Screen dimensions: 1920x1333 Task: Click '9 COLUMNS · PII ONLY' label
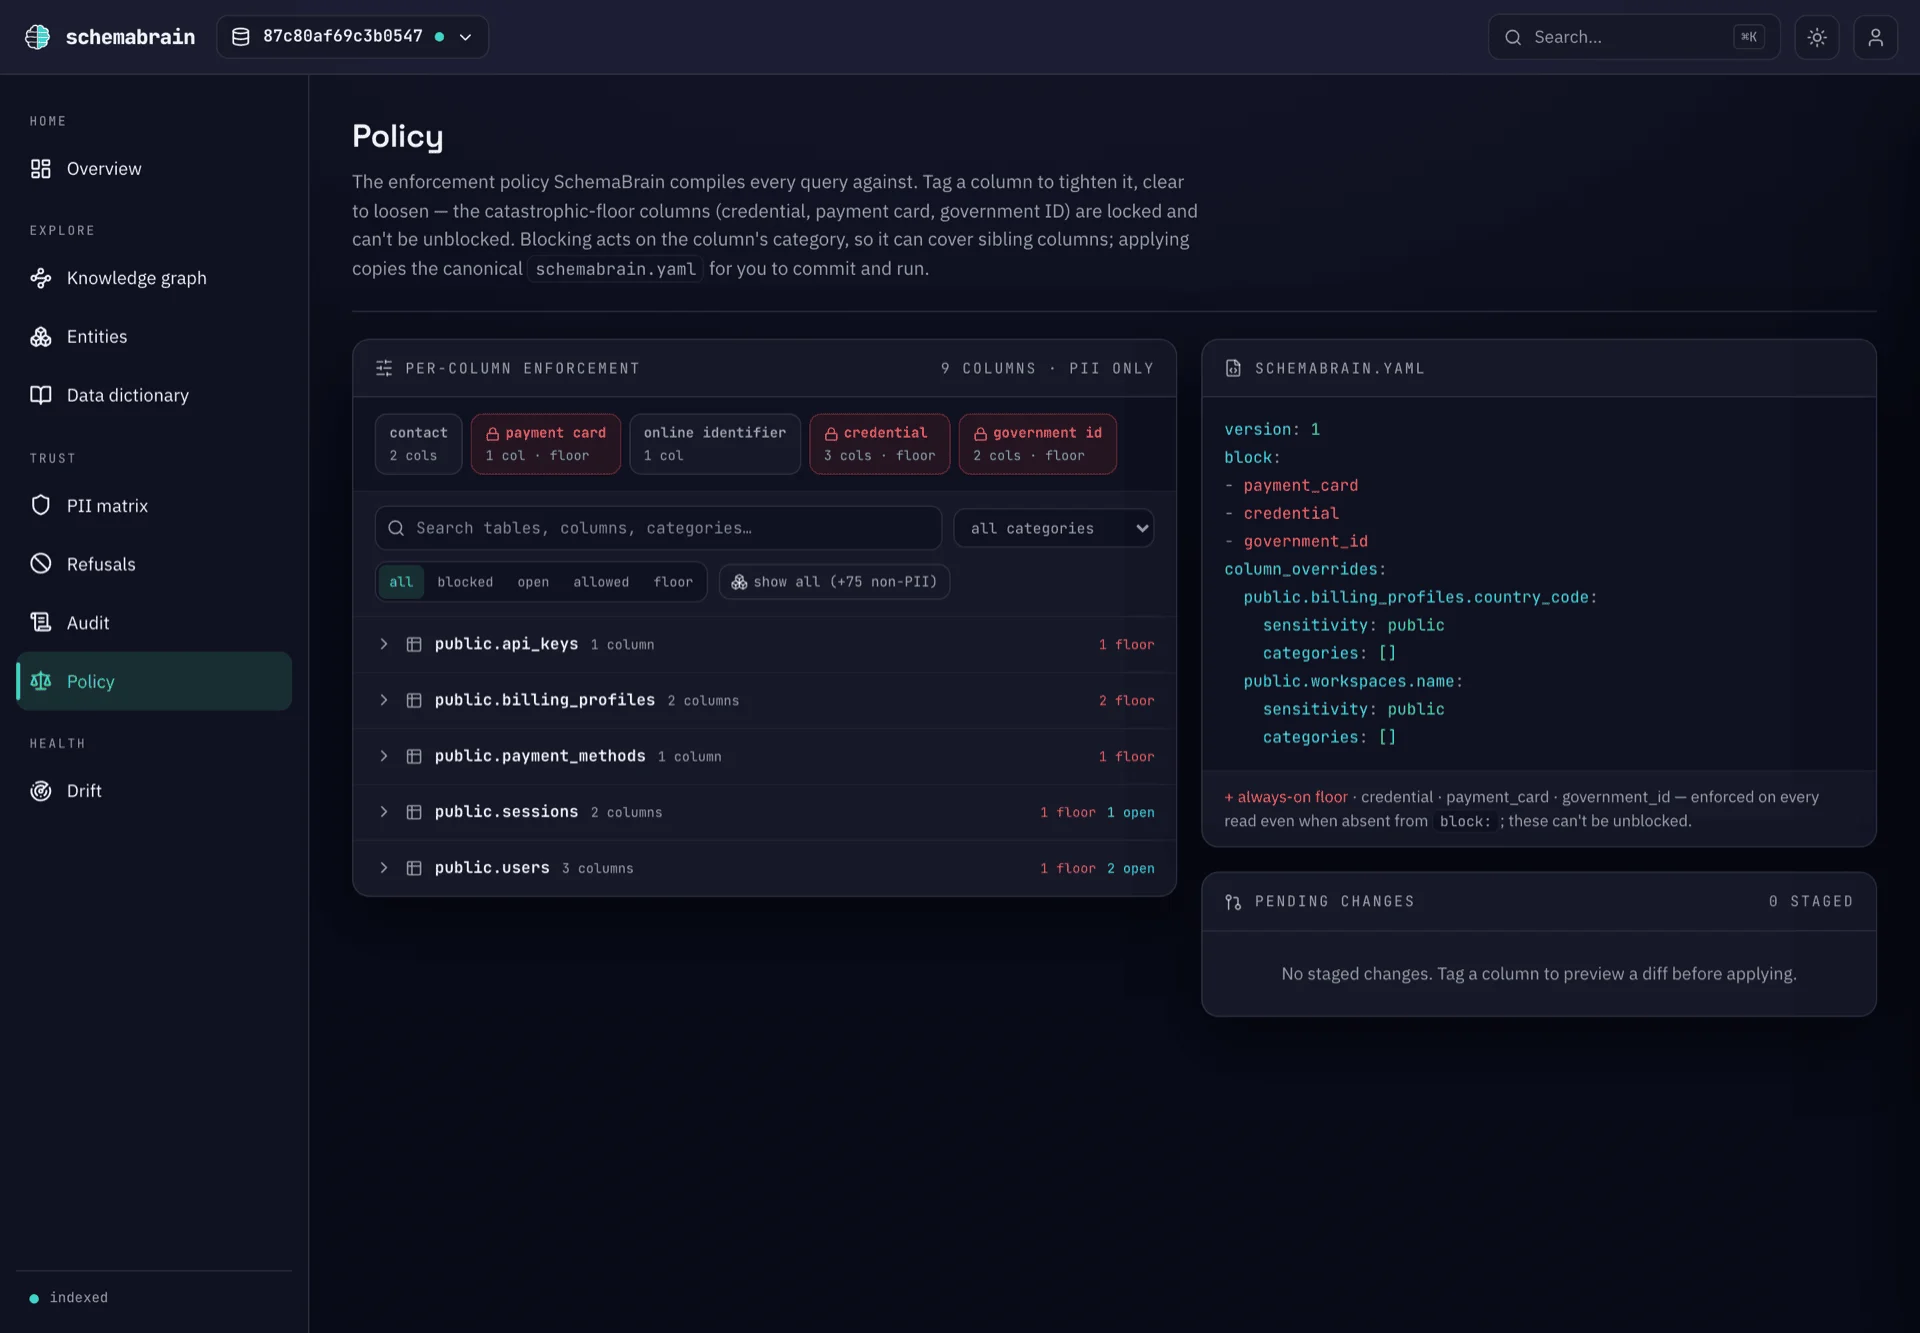pos(1047,369)
